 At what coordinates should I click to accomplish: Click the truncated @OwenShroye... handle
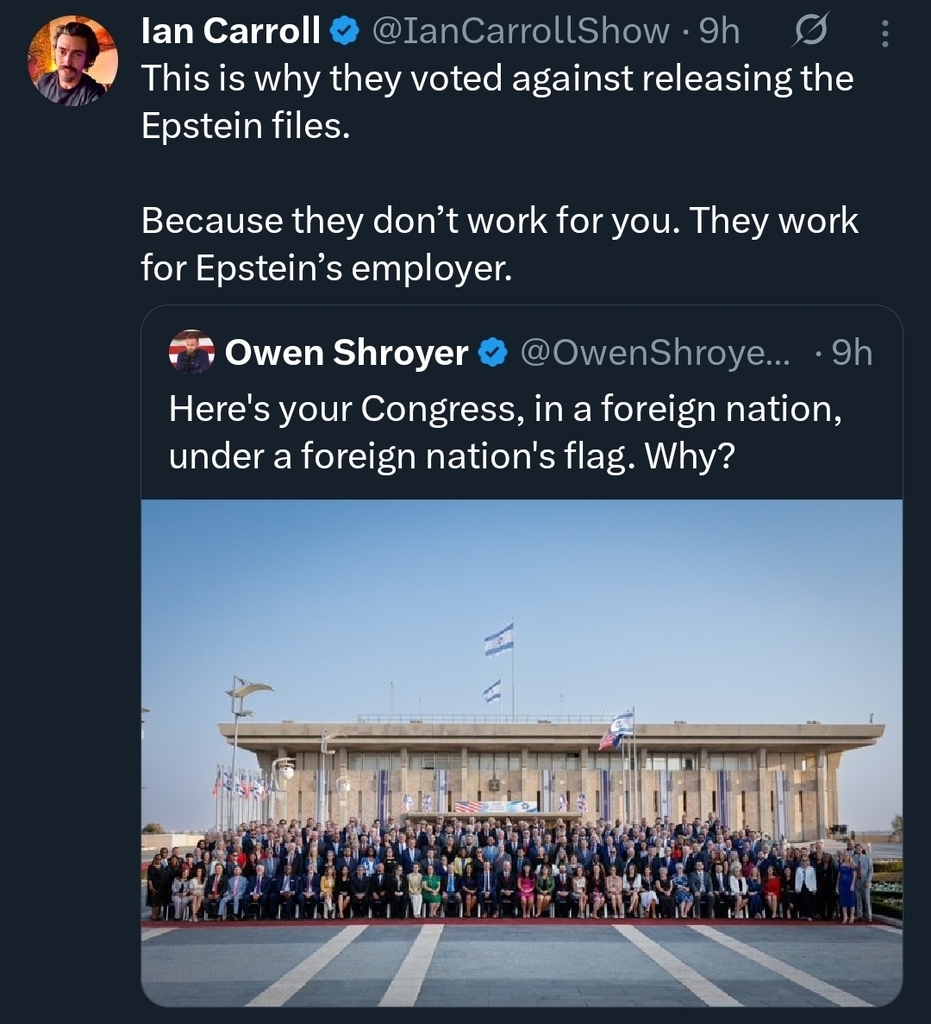point(654,352)
